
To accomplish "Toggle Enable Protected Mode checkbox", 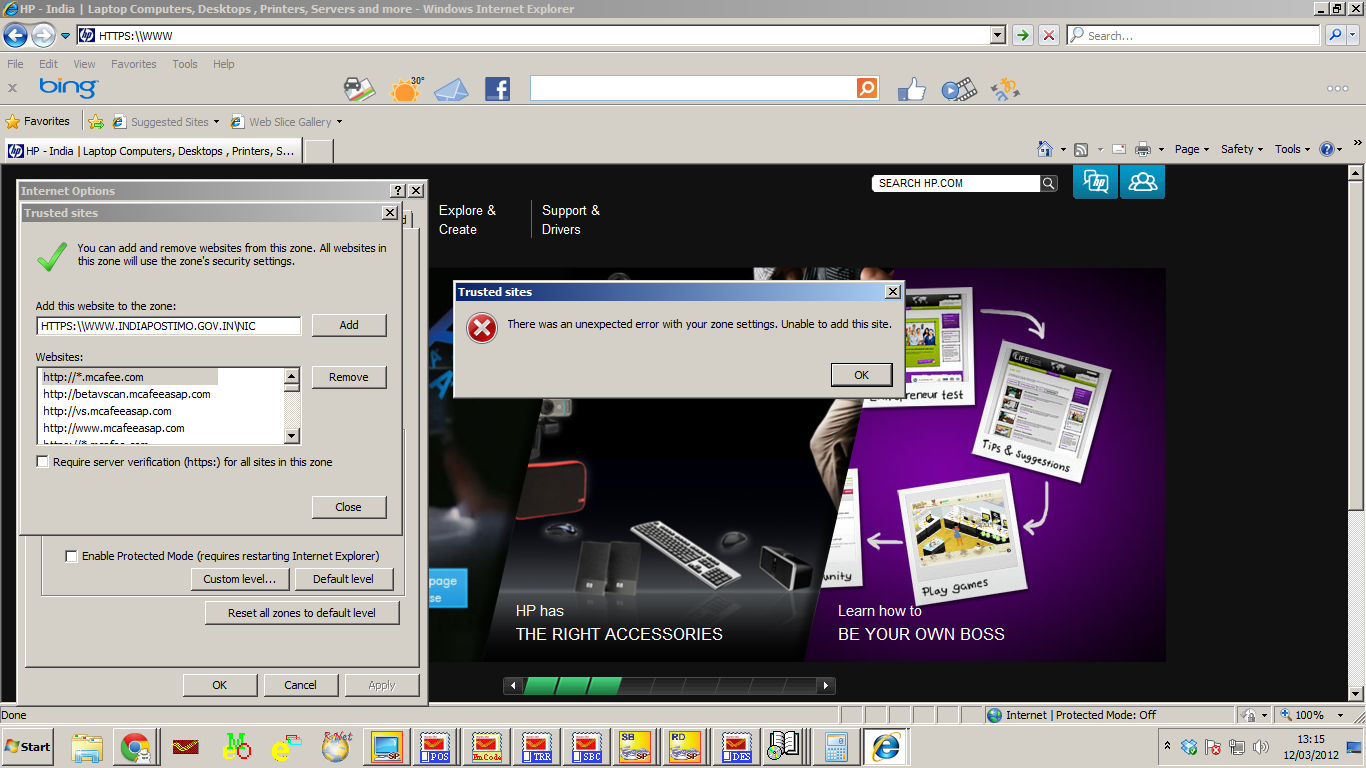I will coord(71,556).
